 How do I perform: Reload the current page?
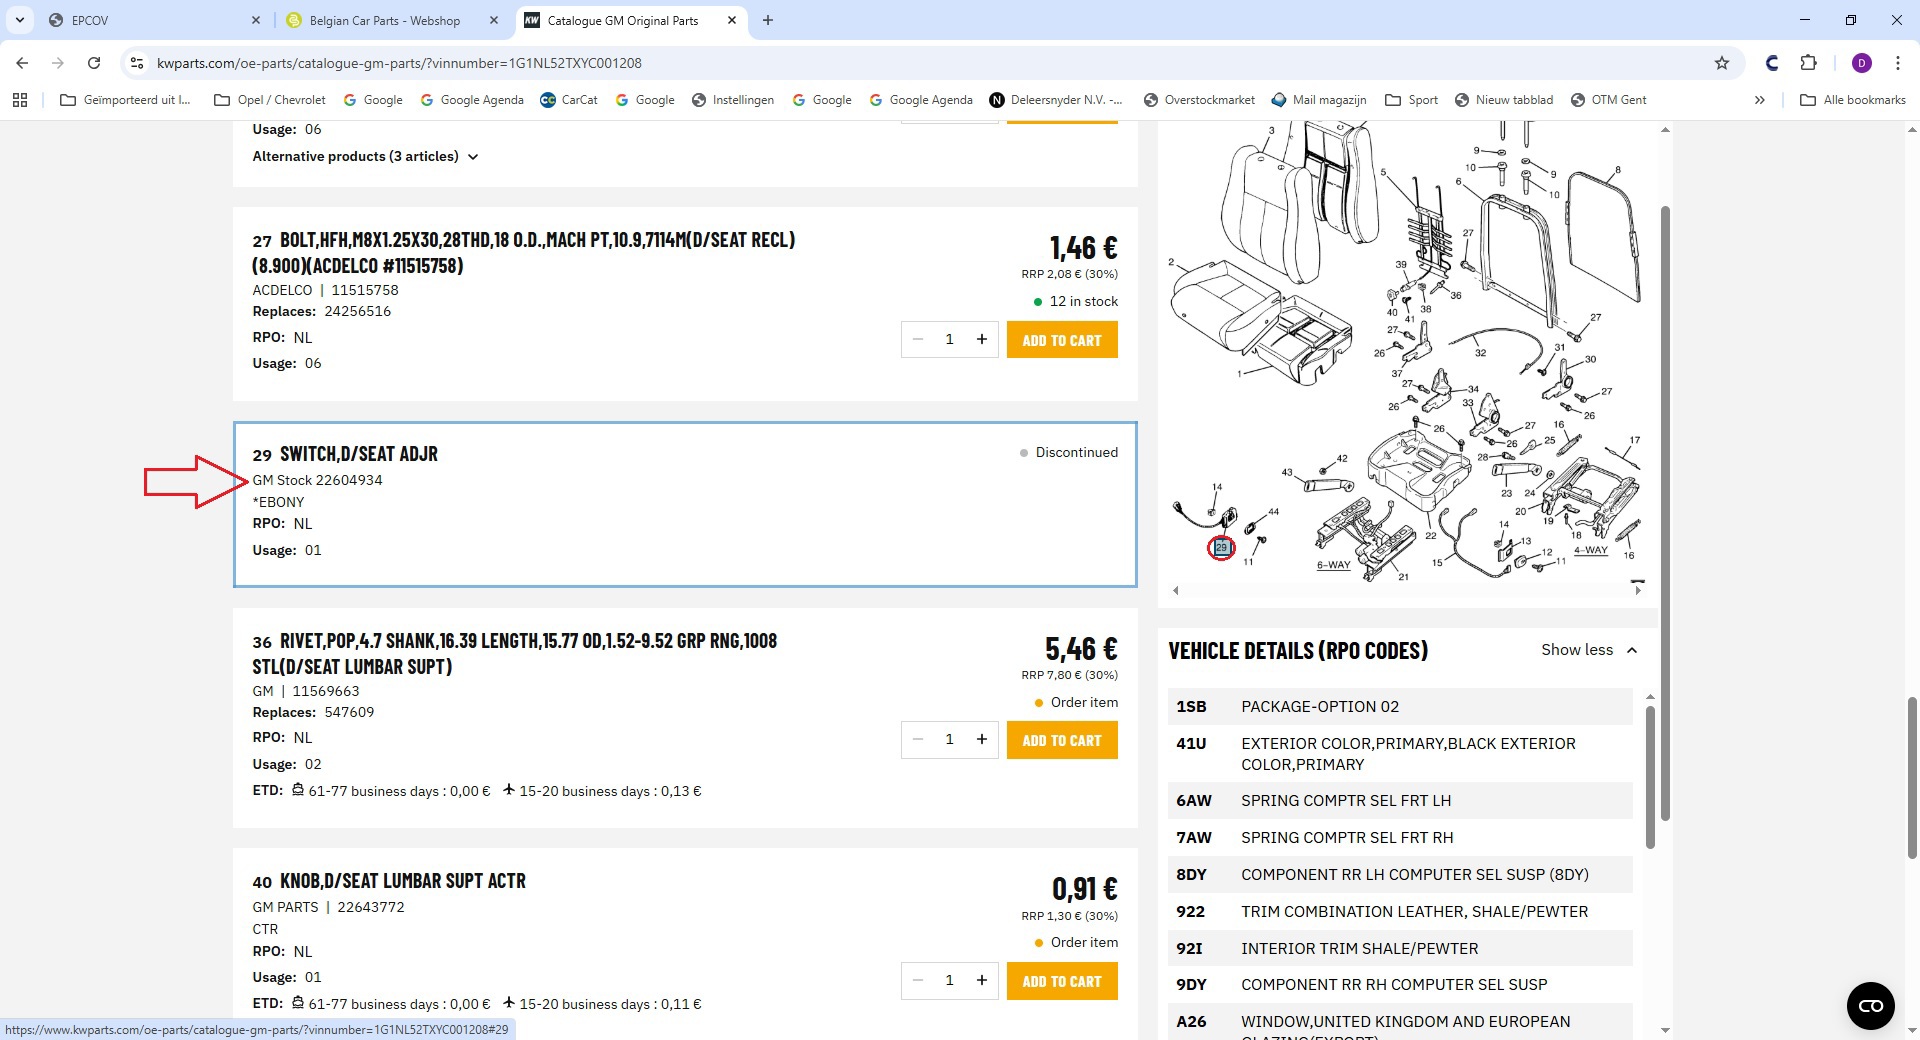coord(94,63)
